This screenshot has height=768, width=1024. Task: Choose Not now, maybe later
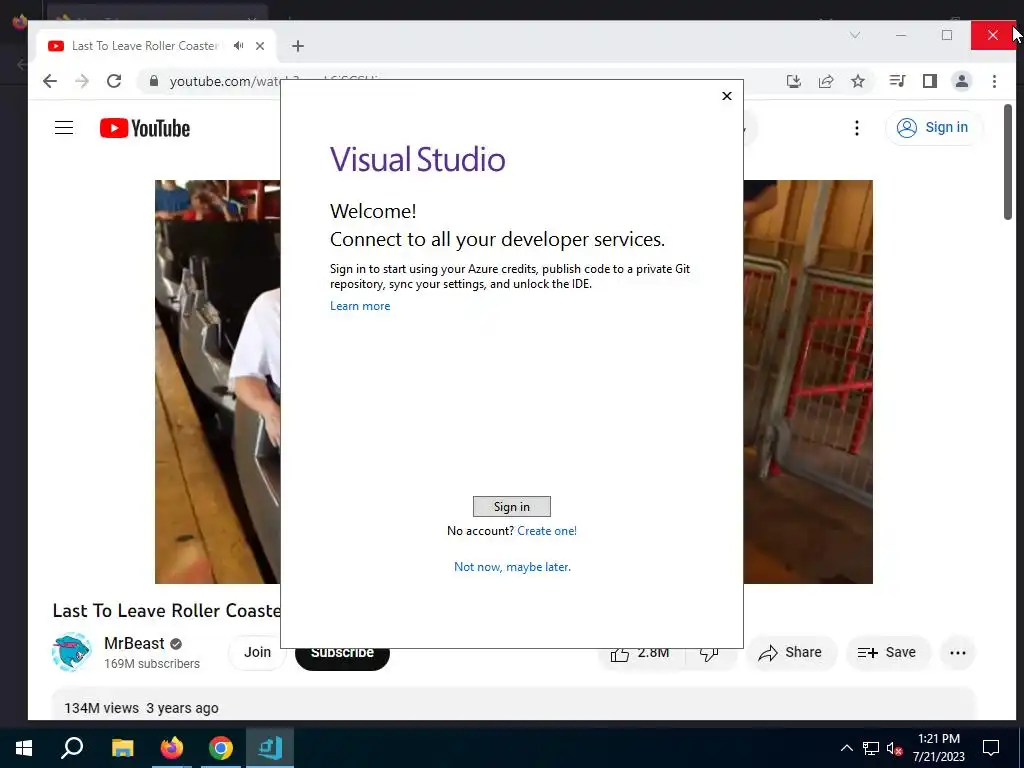[x=512, y=567]
